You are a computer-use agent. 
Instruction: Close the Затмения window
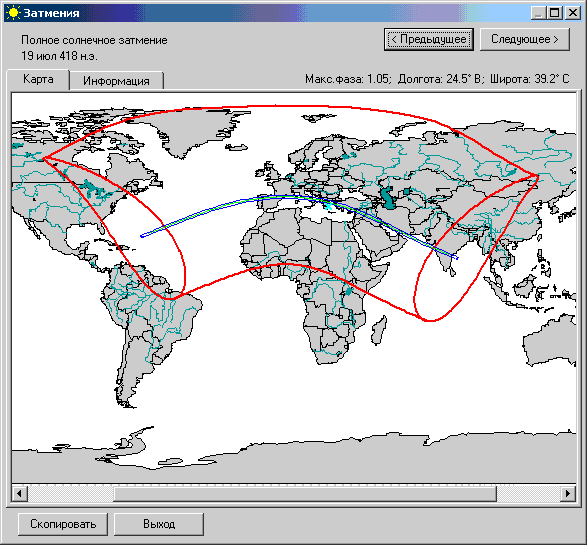(572, 13)
